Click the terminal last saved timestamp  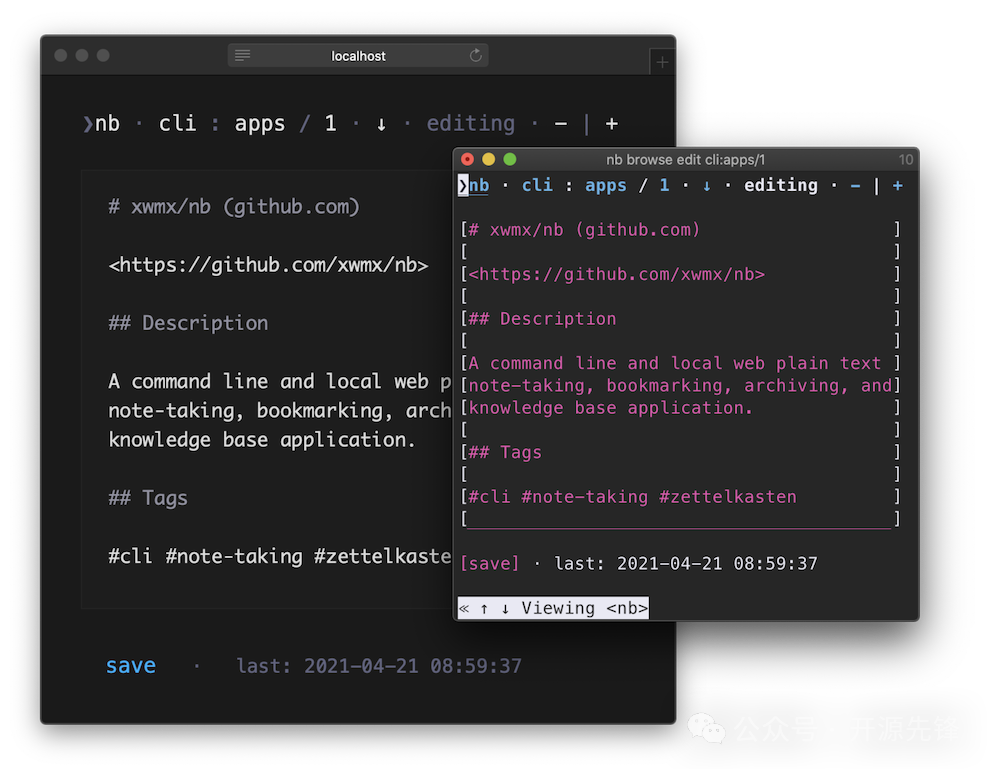[x=686, y=563]
